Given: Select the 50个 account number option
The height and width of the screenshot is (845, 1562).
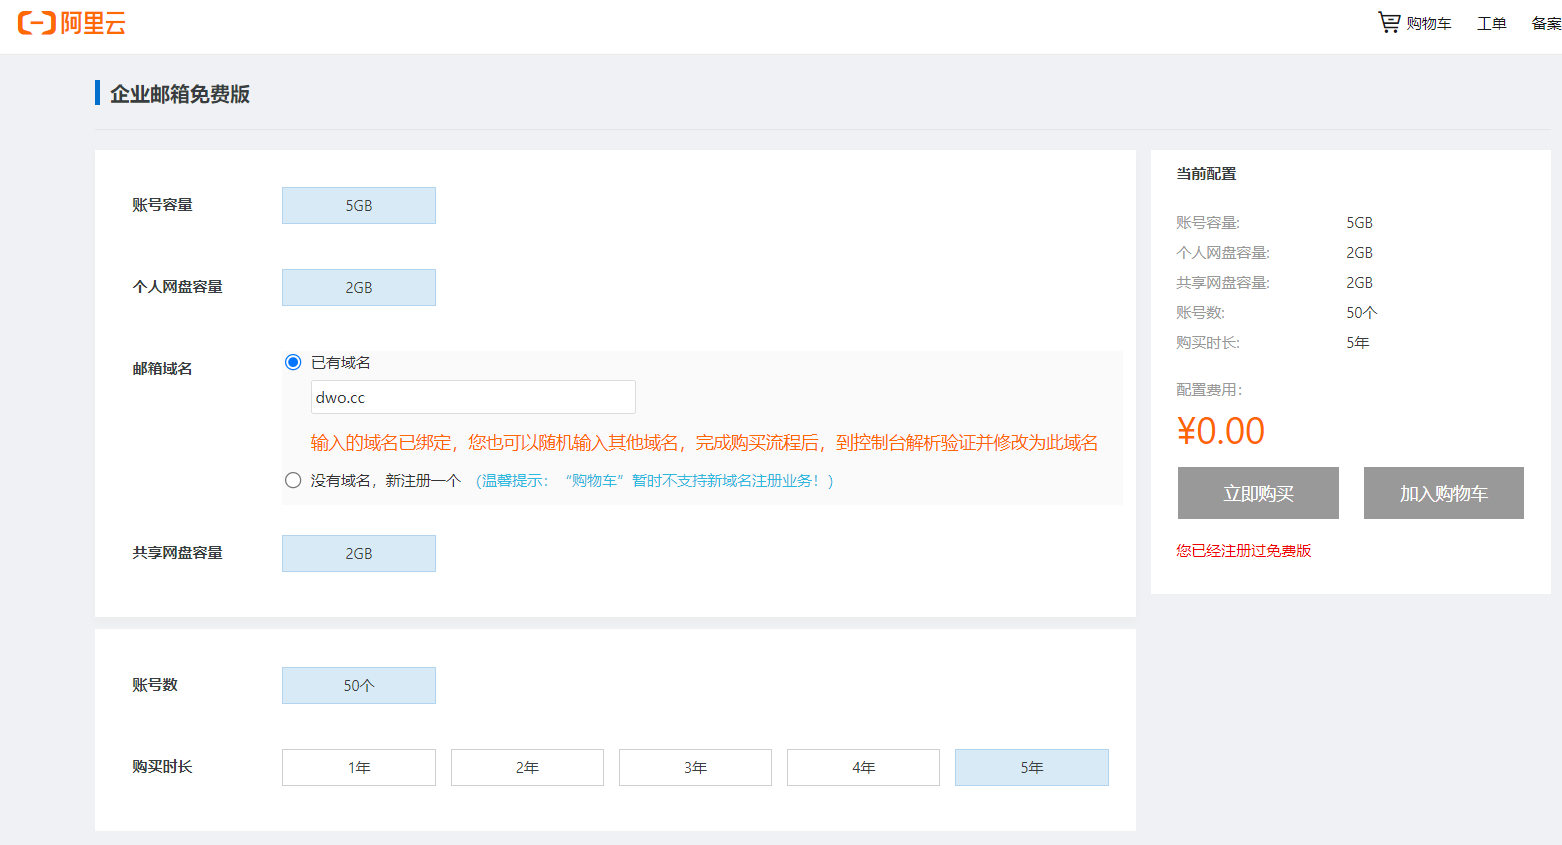Looking at the screenshot, I should click(359, 685).
